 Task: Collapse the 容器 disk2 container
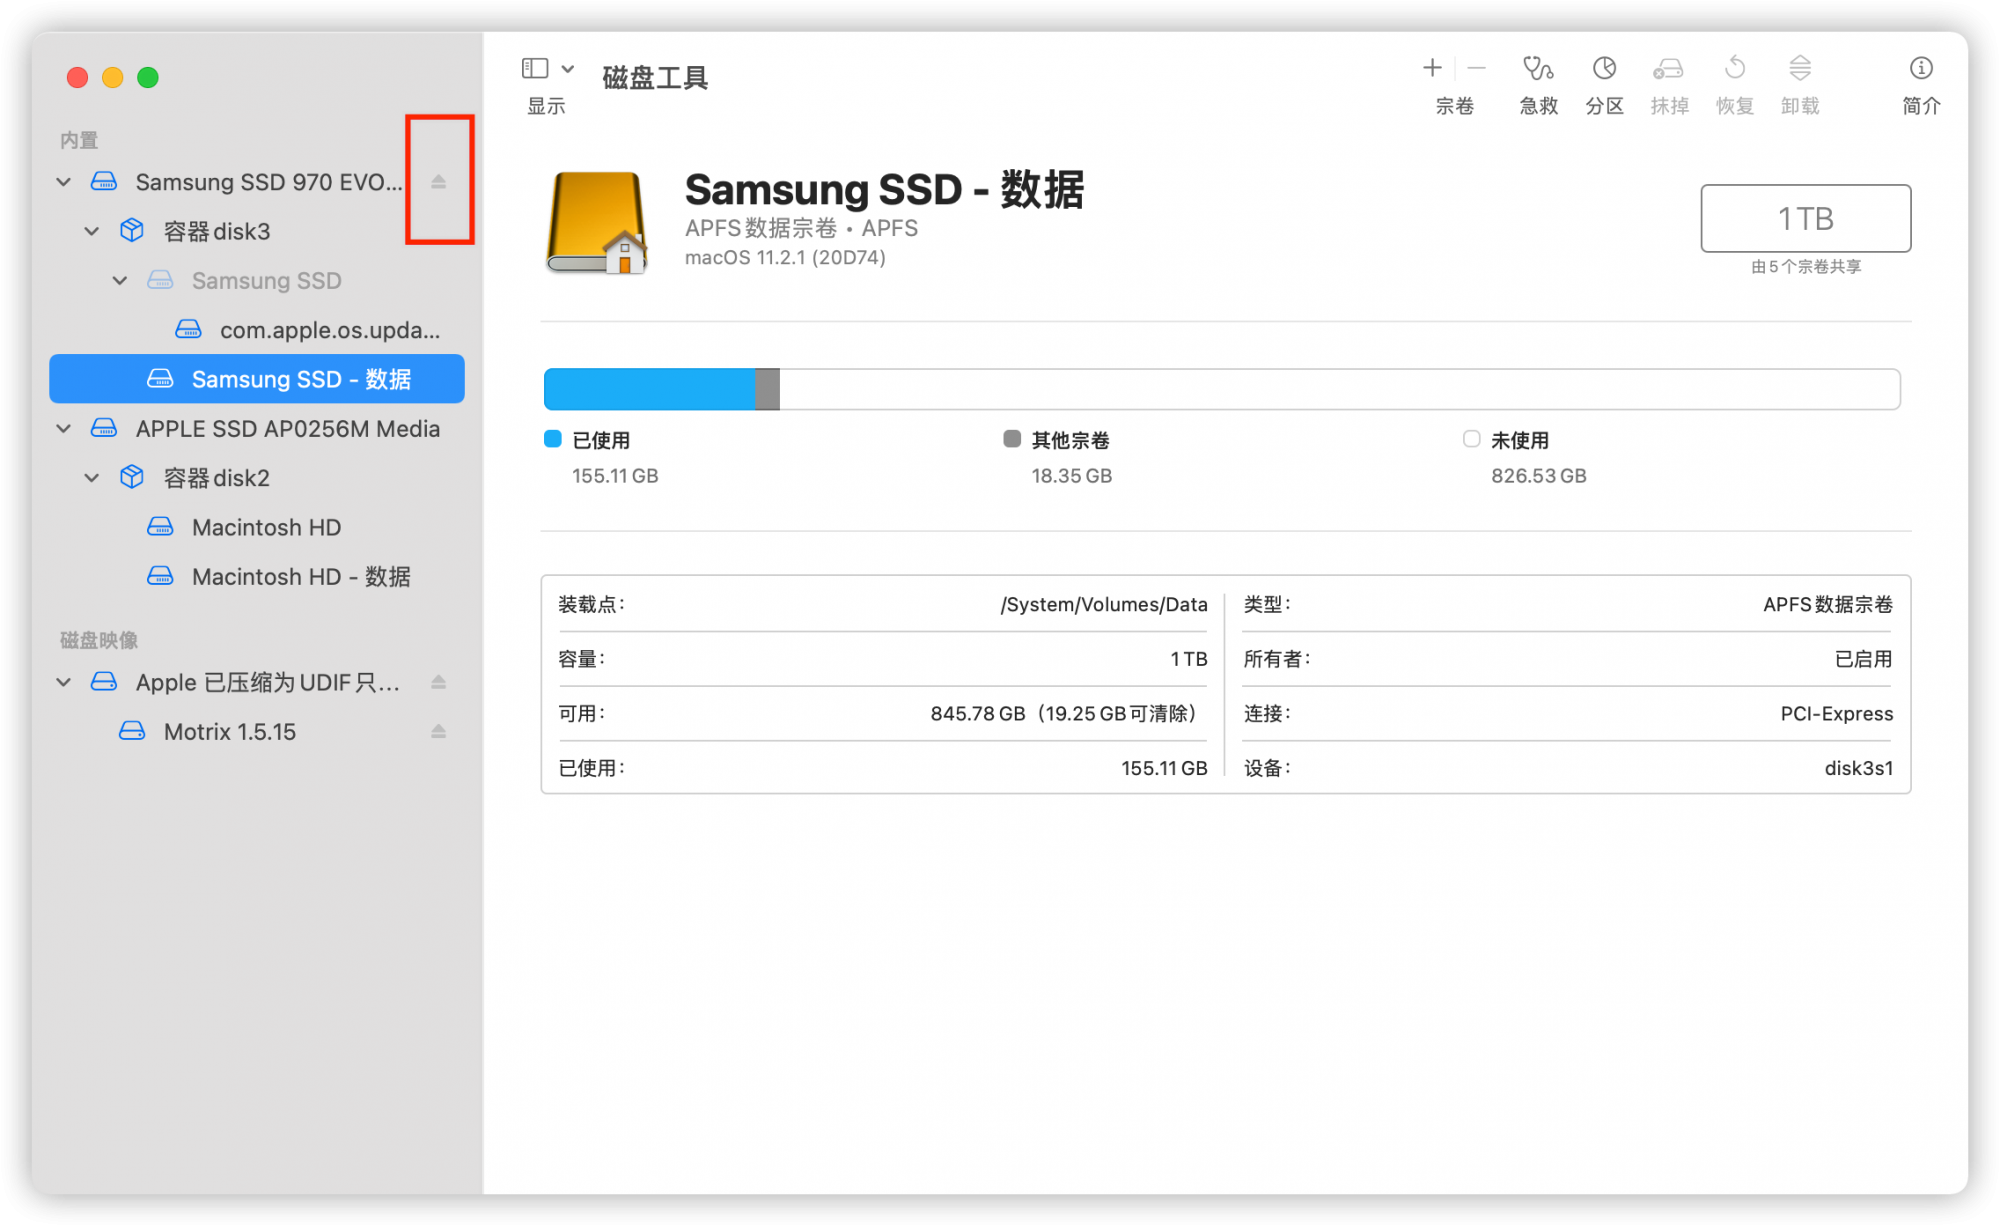pyautogui.click(x=92, y=478)
